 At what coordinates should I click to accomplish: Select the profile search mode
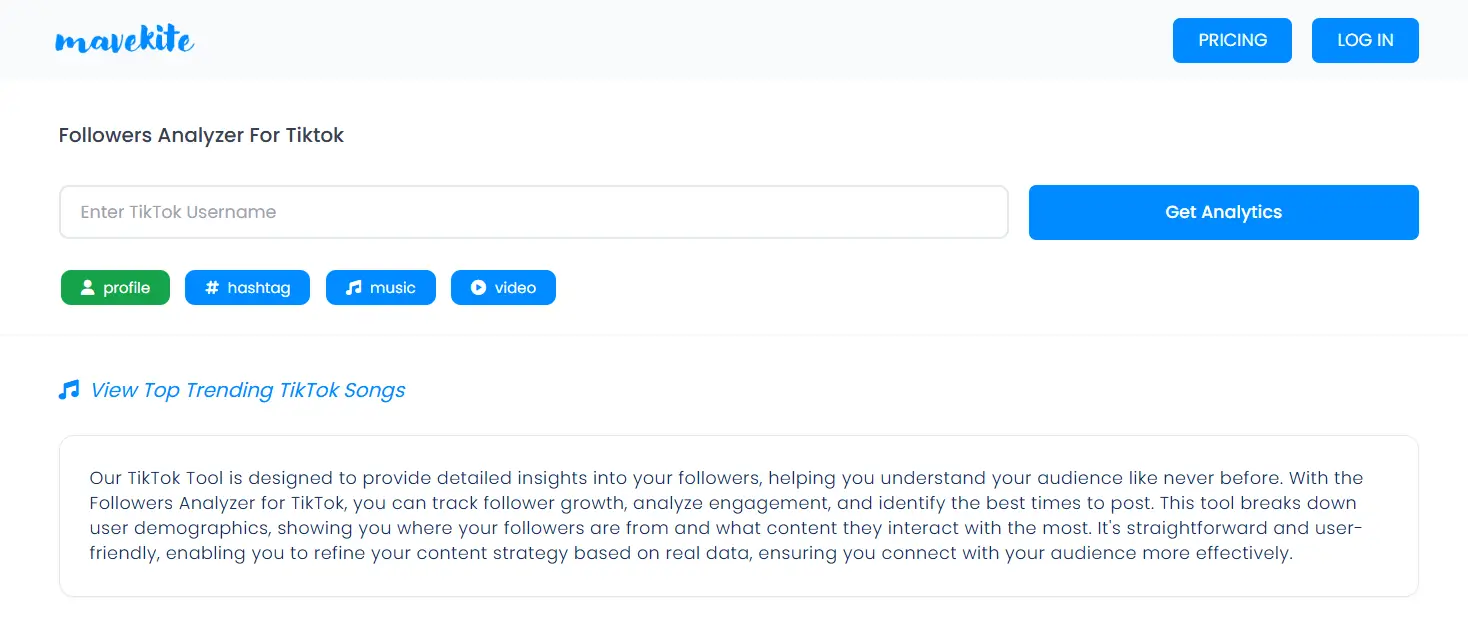pyautogui.click(x=115, y=287)
